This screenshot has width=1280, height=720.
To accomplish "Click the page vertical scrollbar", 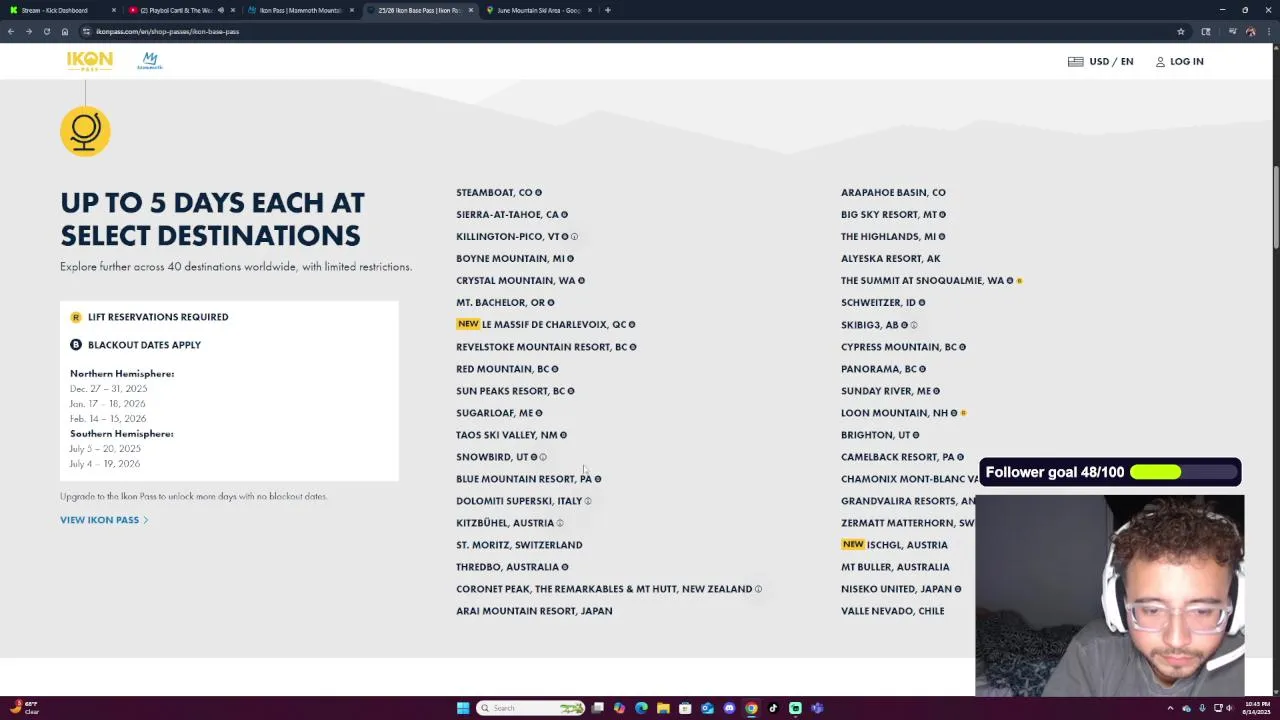I will 1275,210.
